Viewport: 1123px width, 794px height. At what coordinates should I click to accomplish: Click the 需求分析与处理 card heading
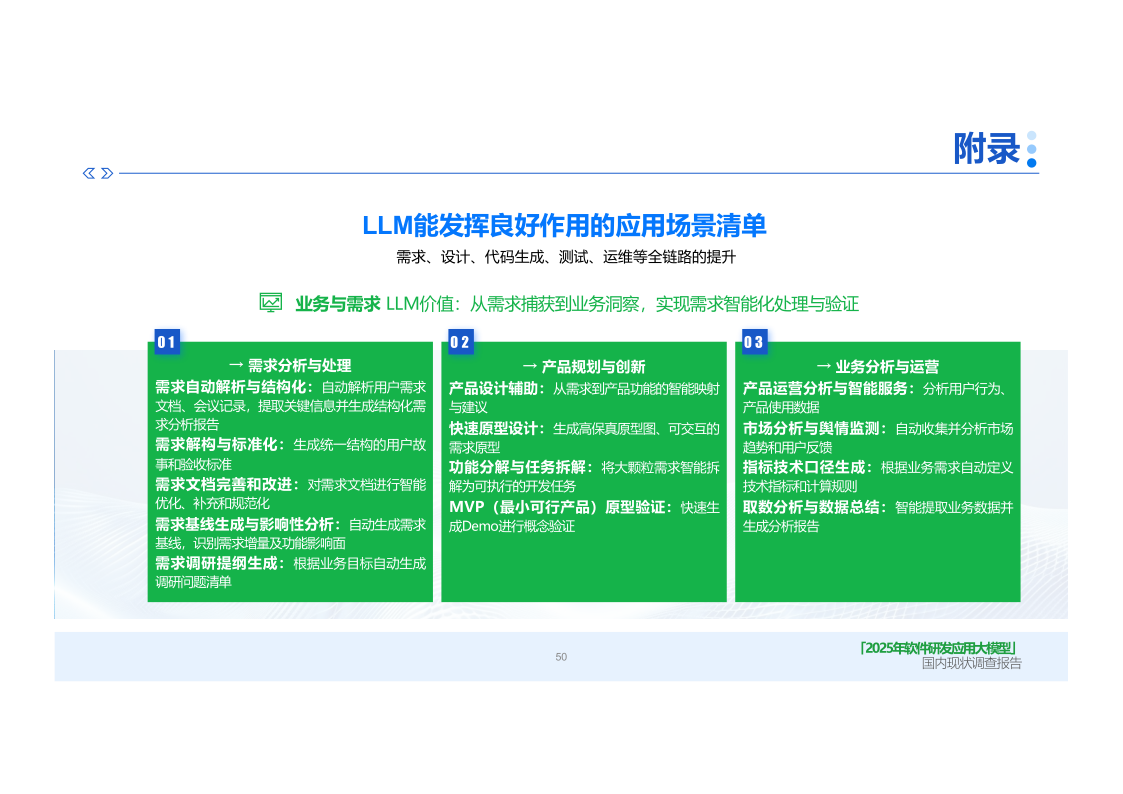click(x=299, y=366)
